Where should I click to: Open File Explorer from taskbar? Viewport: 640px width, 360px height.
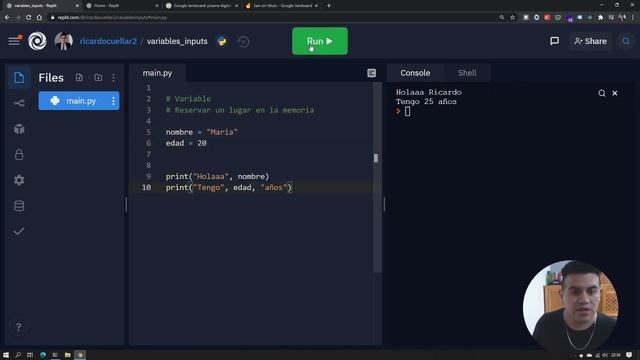click(68, 355)
